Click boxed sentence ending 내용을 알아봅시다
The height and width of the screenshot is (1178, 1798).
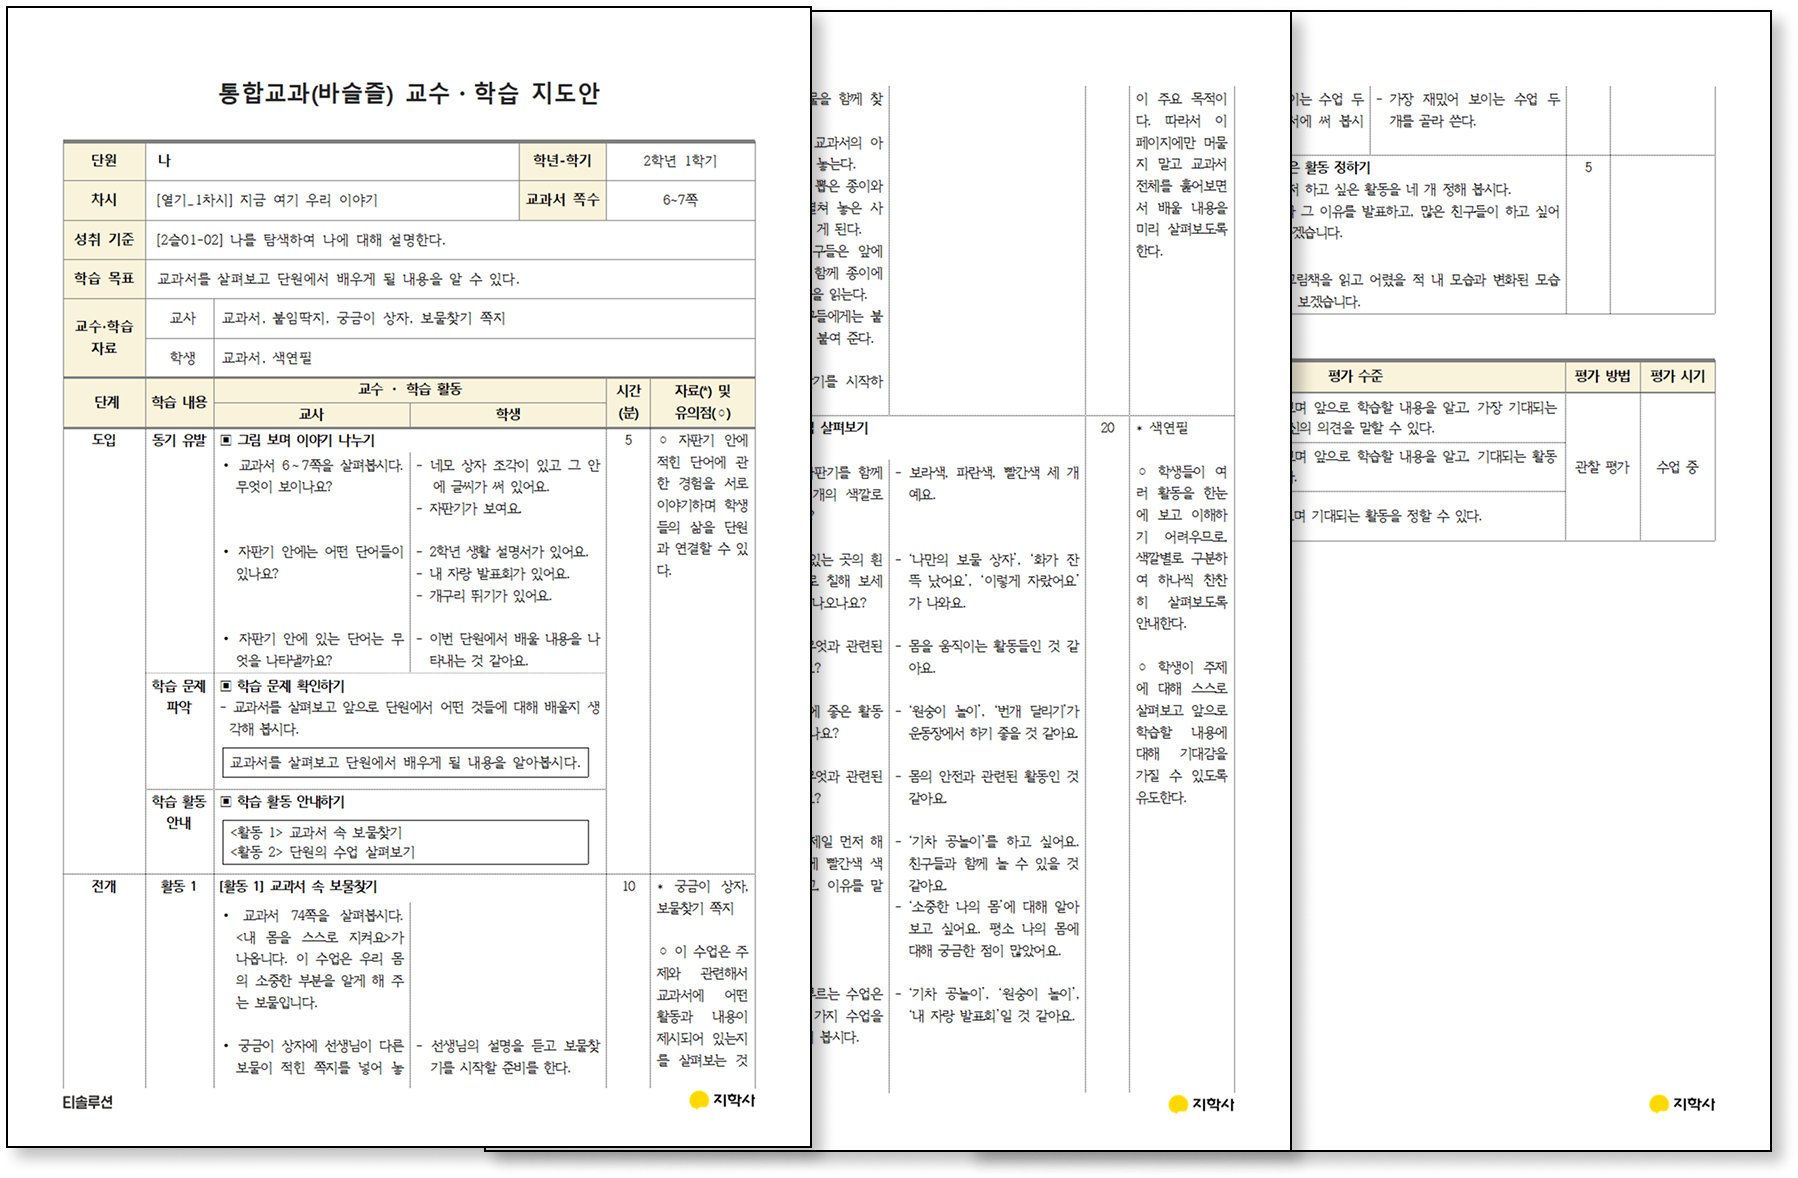coord(405,762)
